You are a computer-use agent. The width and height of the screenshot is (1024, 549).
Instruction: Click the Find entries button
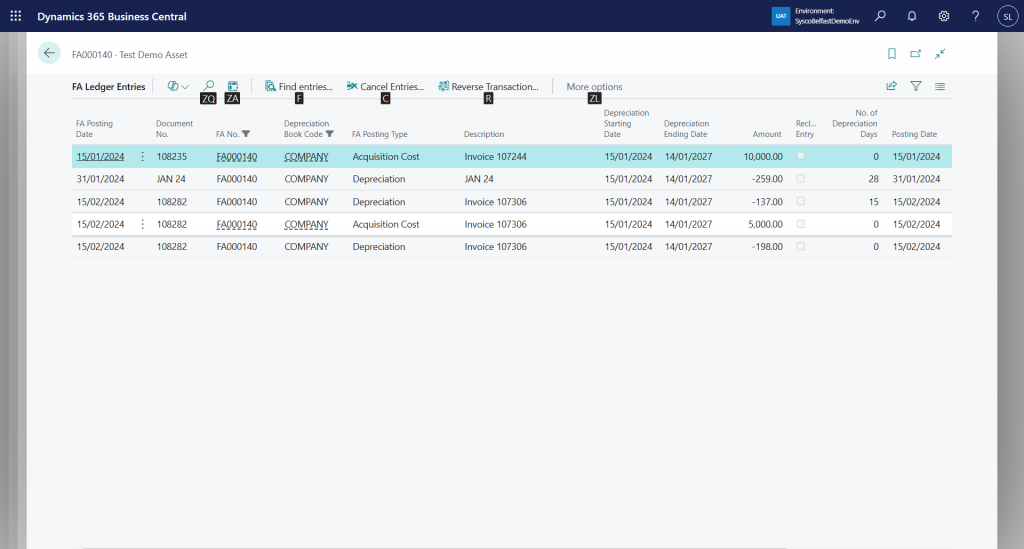[298, 87]
